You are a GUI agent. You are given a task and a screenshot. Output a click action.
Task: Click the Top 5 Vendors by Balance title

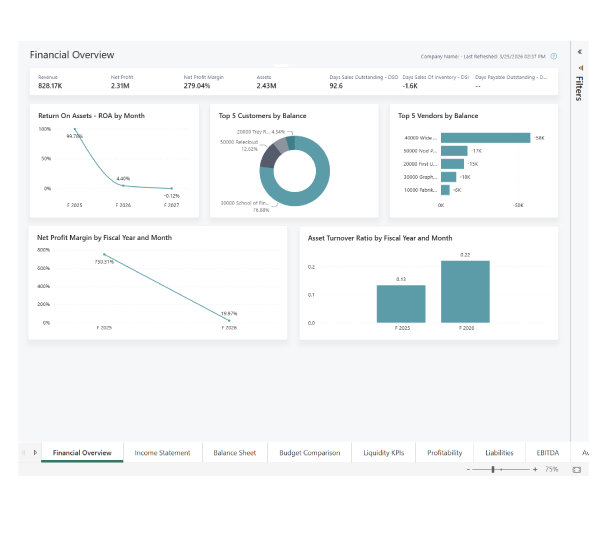coord(438,116)
